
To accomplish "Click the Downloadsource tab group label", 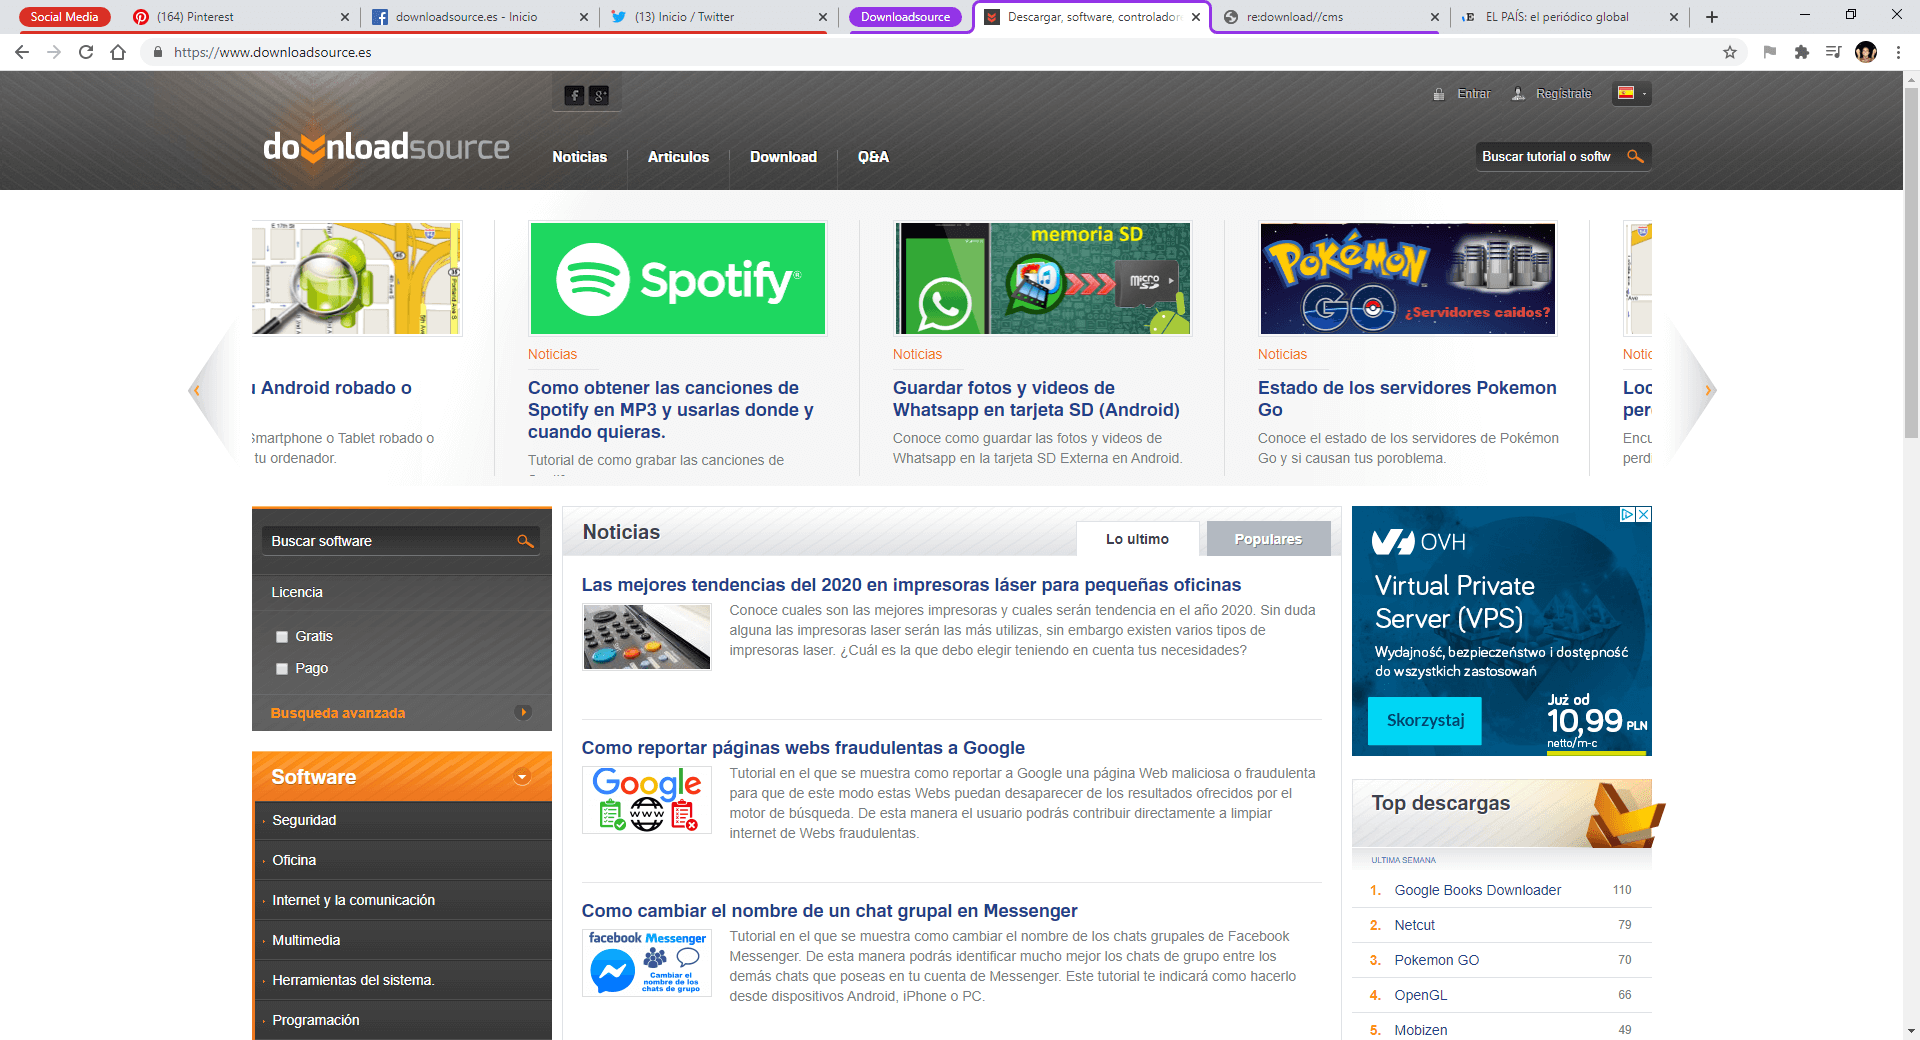I will point(905,17).
